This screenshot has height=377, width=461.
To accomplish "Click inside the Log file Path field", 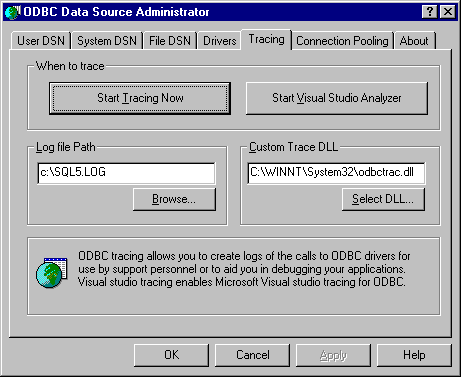I will point(126,173).
